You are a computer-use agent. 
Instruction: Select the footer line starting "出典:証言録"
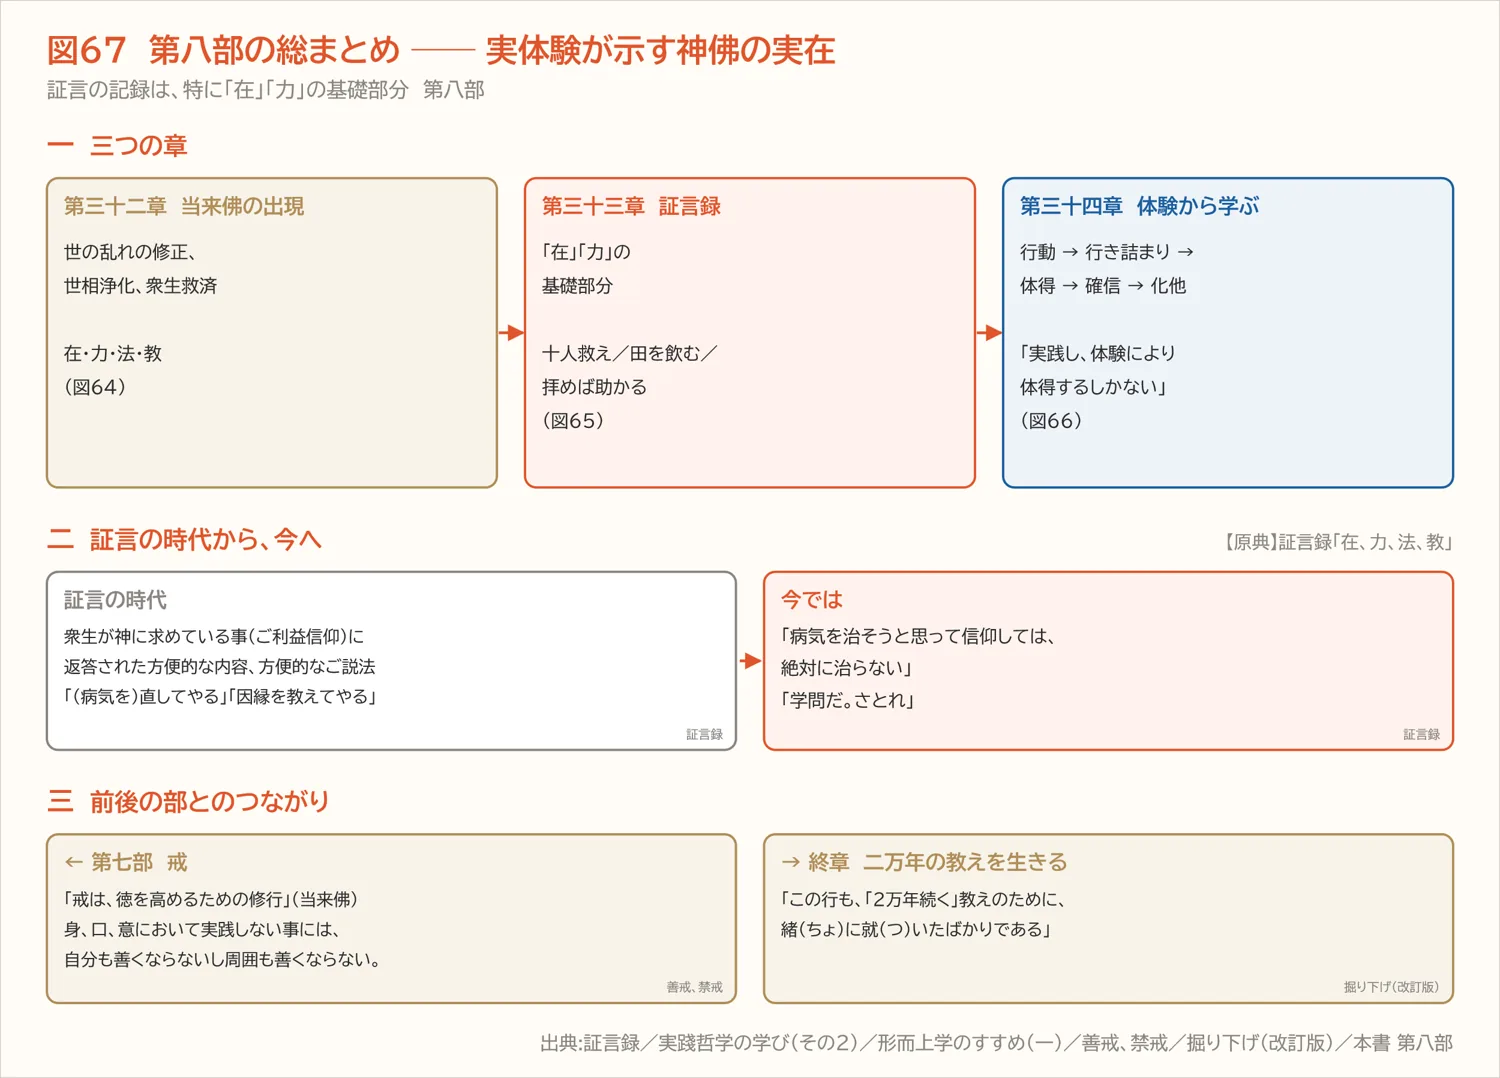[996, 1043]
